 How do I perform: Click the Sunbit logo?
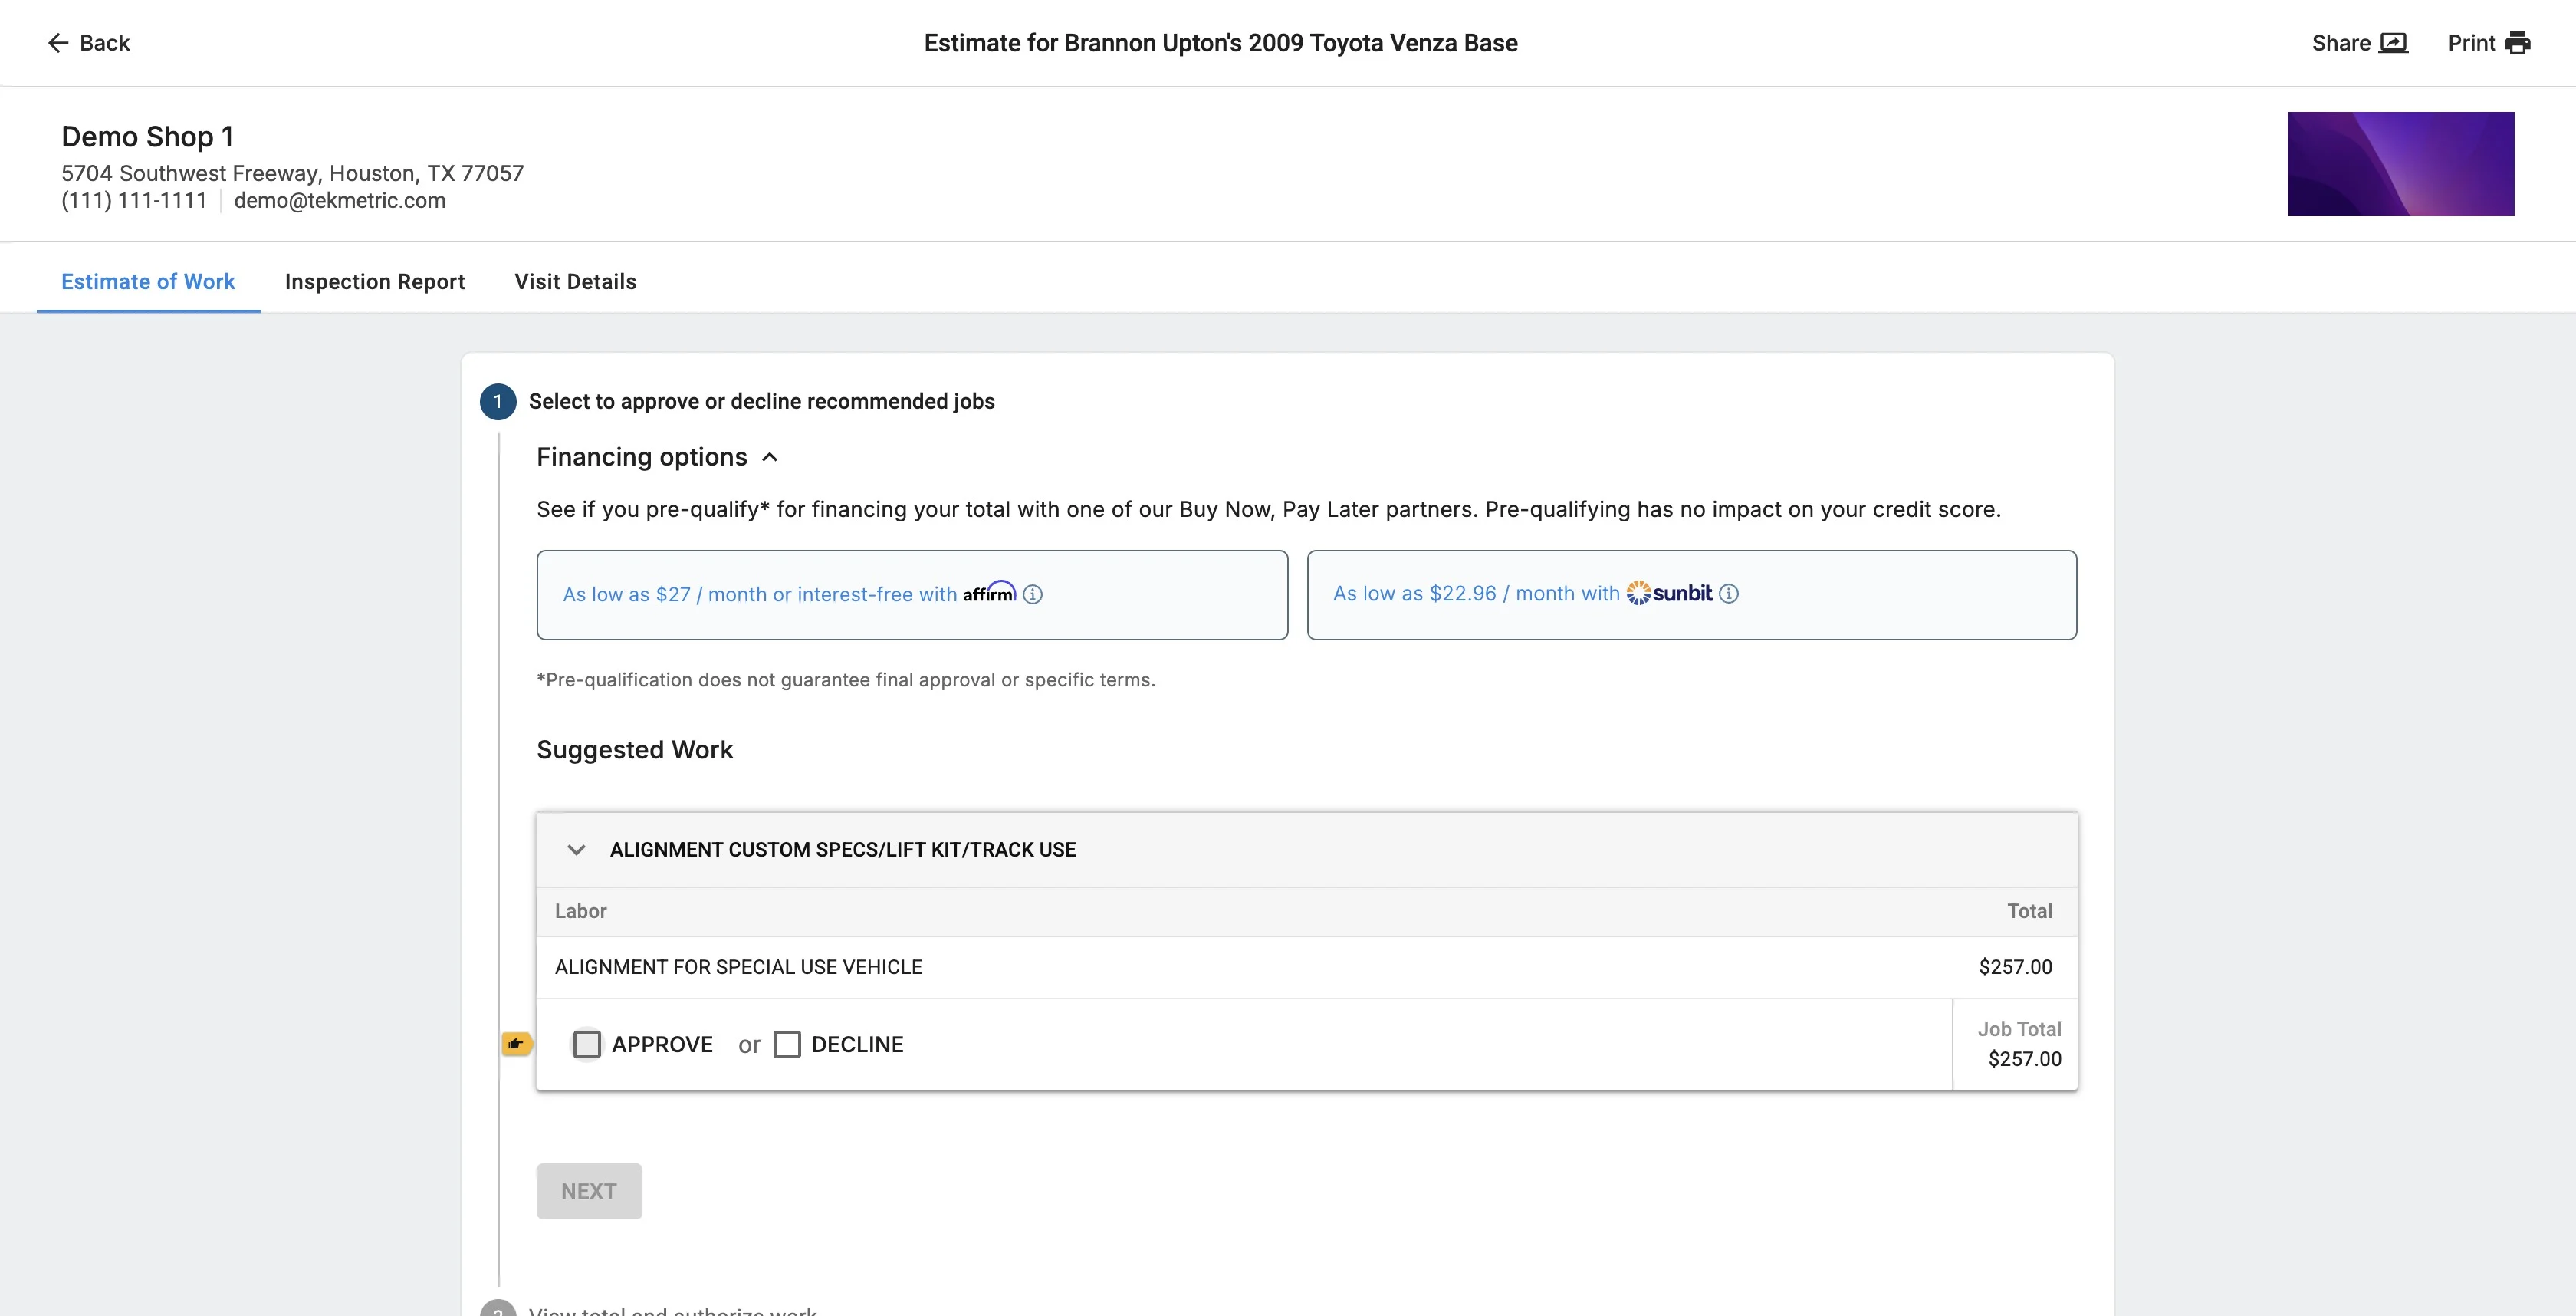coord(1669,593)
